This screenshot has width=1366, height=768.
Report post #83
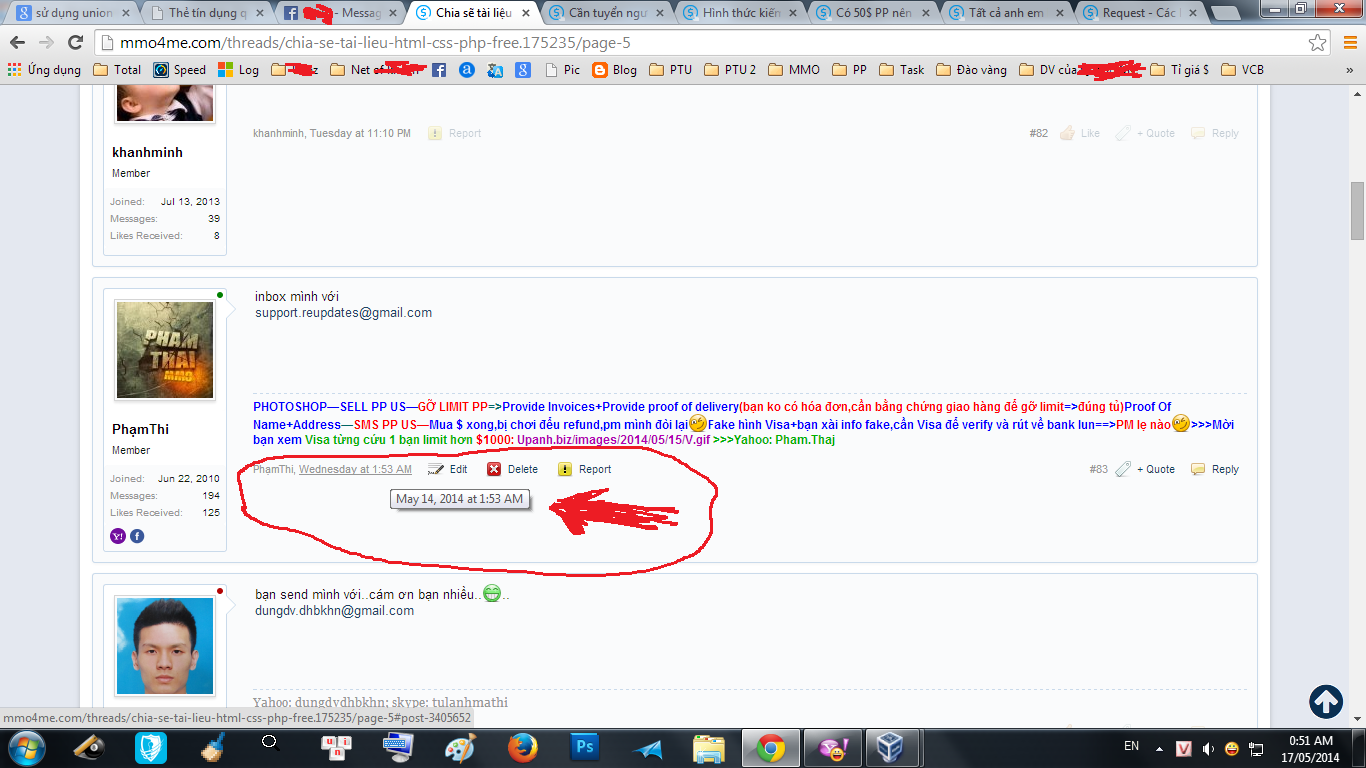click(x=584, y=469)
